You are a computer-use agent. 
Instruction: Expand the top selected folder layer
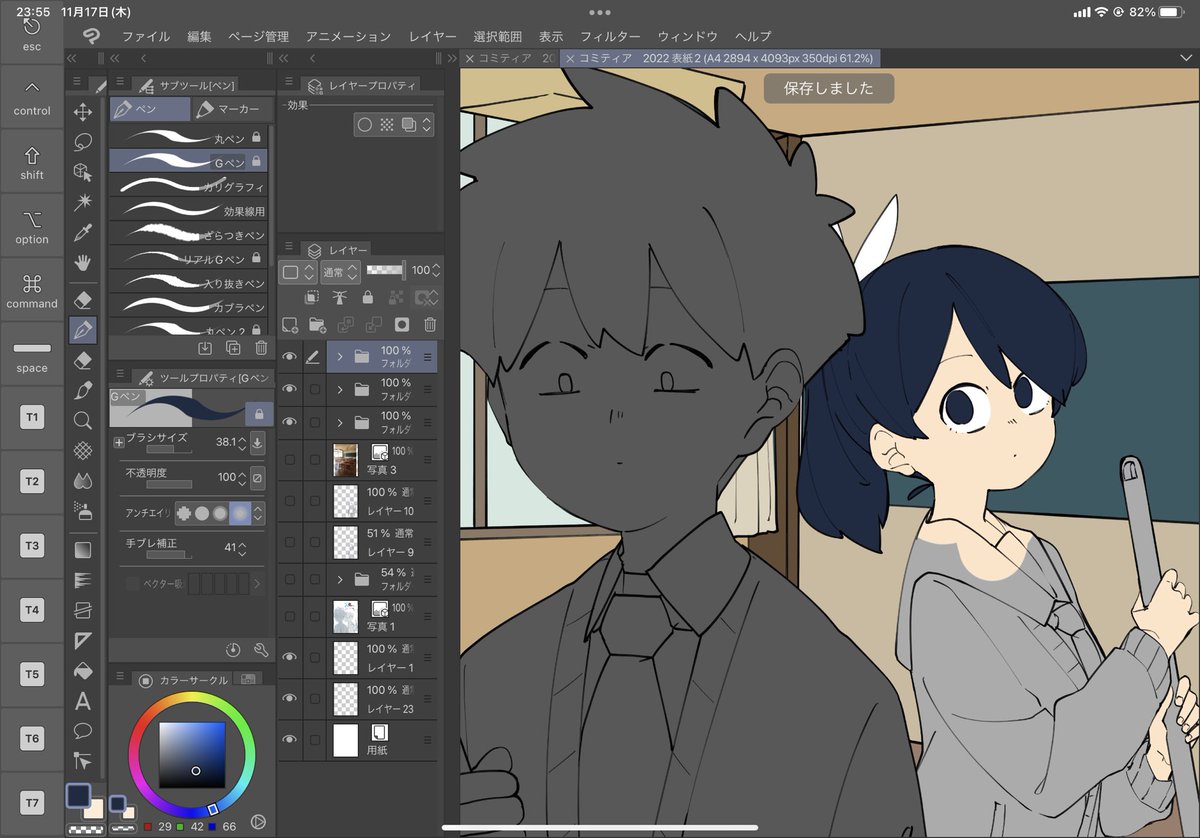point(340,356)
